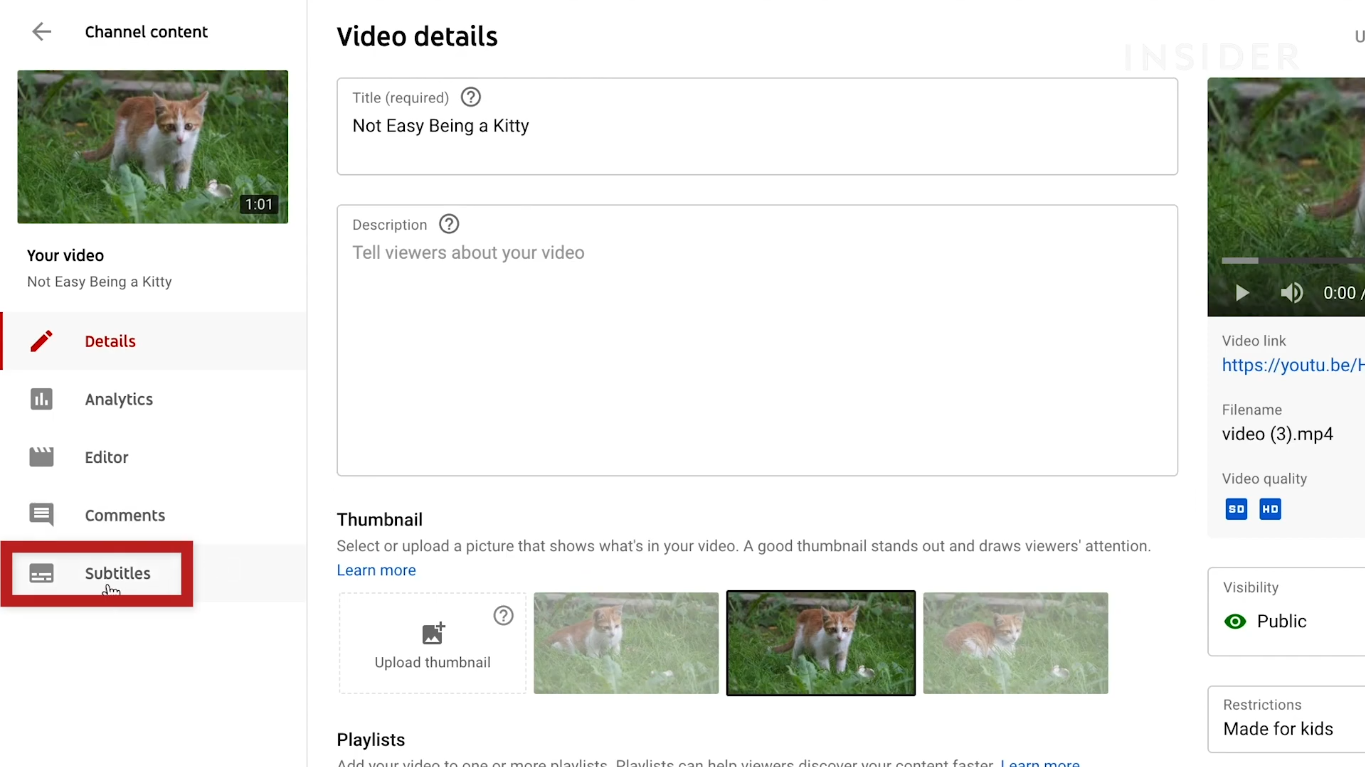Play the video preview
Screen dimensions: 1365x767
[1242, 293]
